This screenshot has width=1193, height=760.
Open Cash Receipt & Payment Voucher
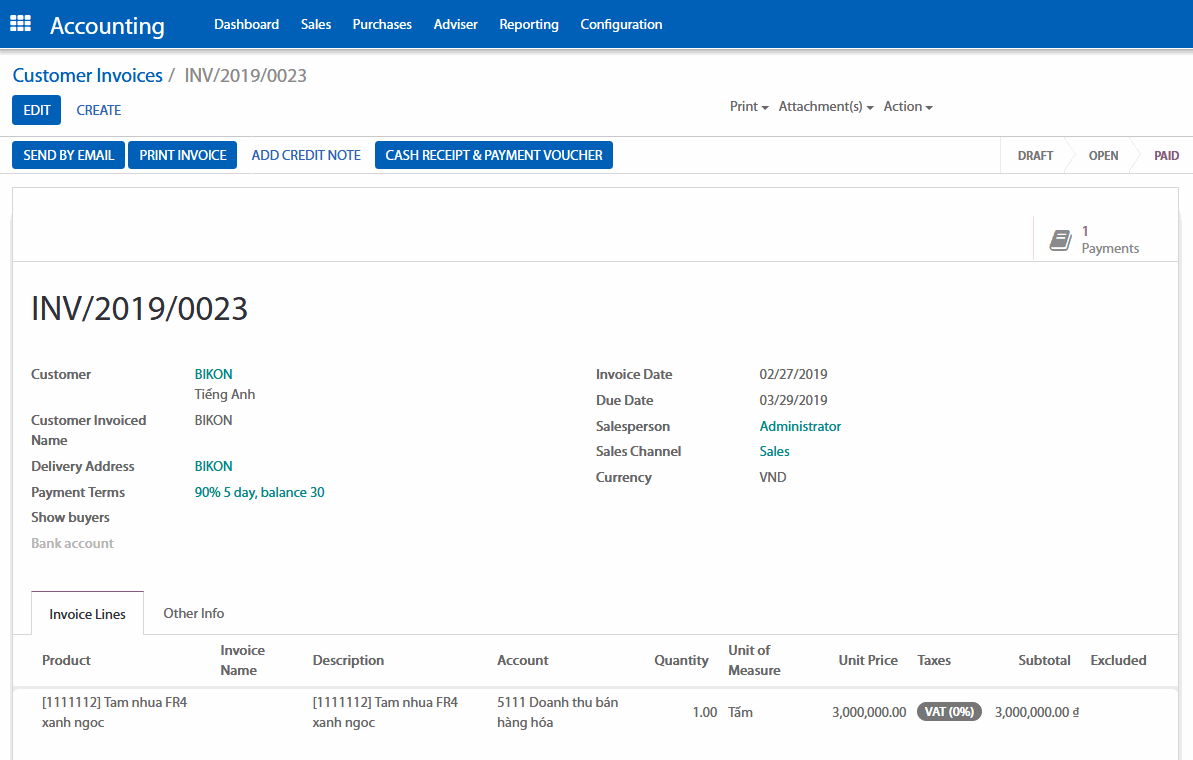click(493, 155)
